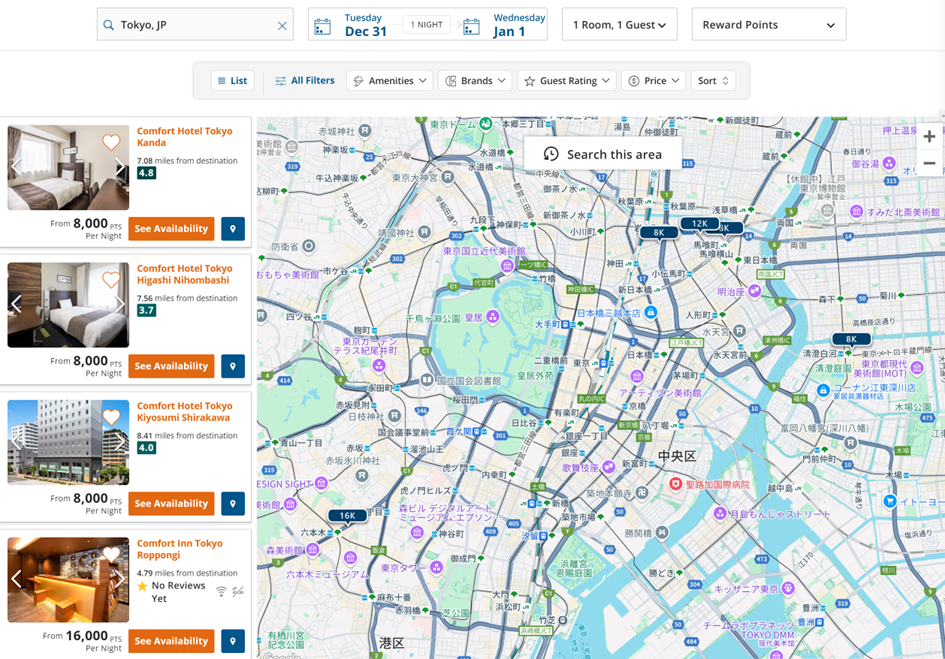Open Comfort Hotel Tokyo Kiyosumi Shirakawa link

coord(184,412)
